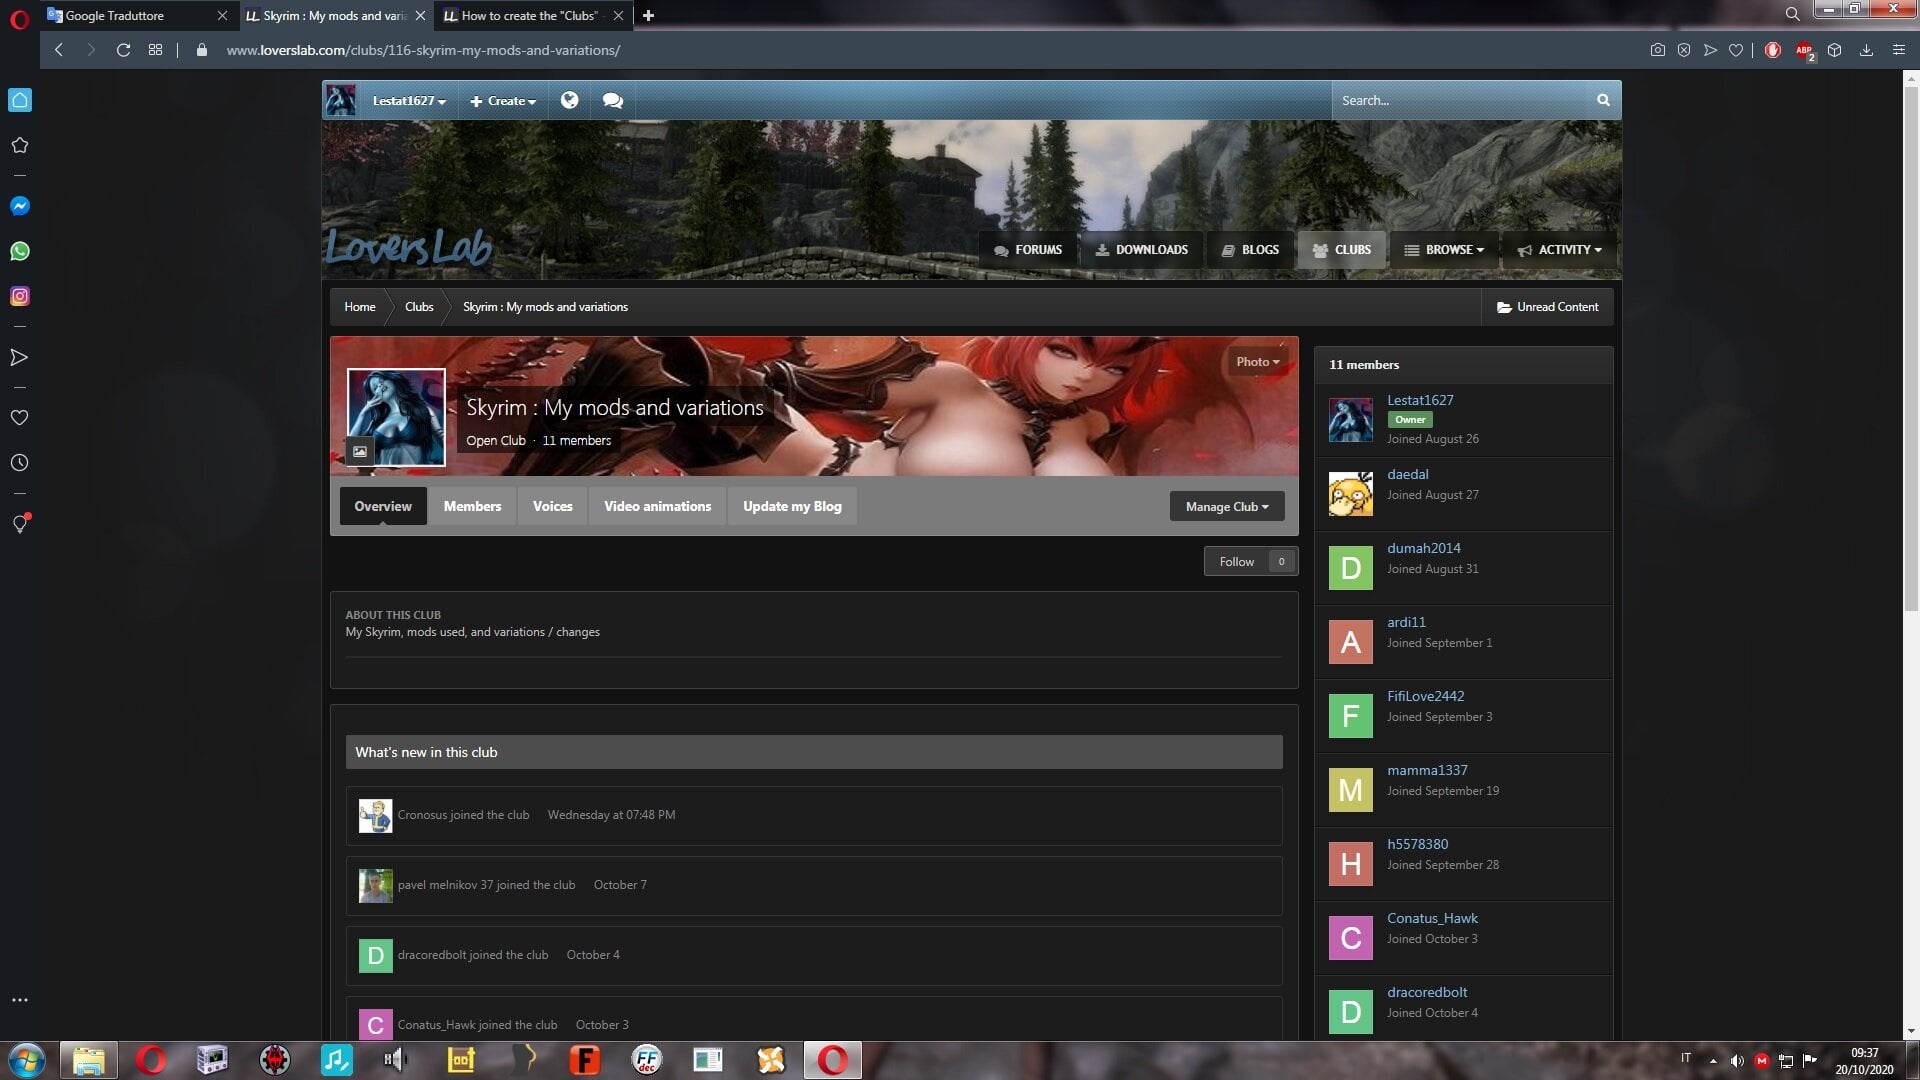
Task: Go to Blogs section
Action: [1250, 250]
